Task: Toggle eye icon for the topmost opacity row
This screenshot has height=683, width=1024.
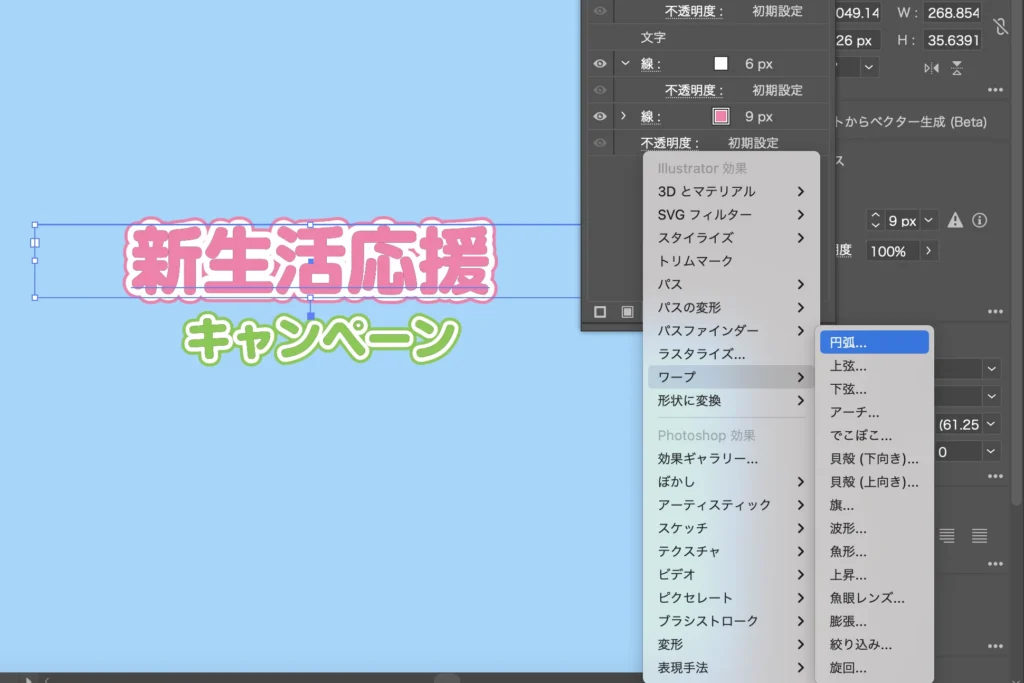Action: [600, 12]
